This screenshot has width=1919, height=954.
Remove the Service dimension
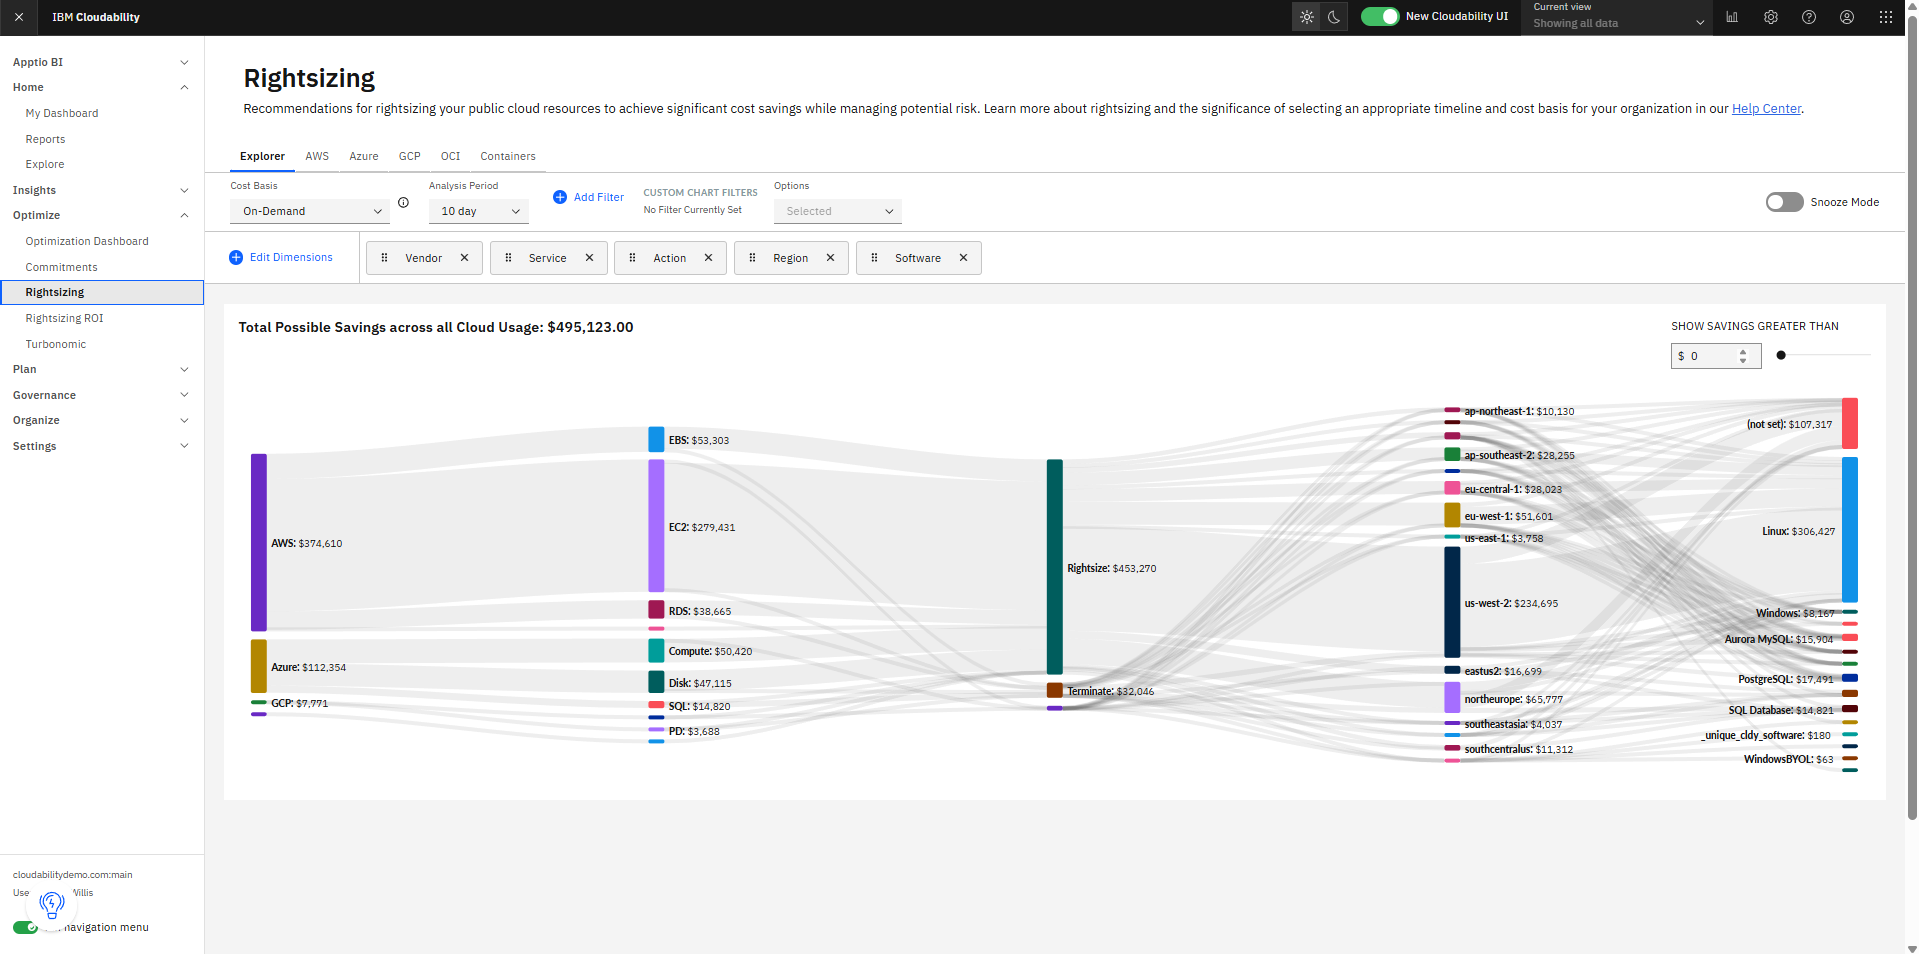pos(590,258)
